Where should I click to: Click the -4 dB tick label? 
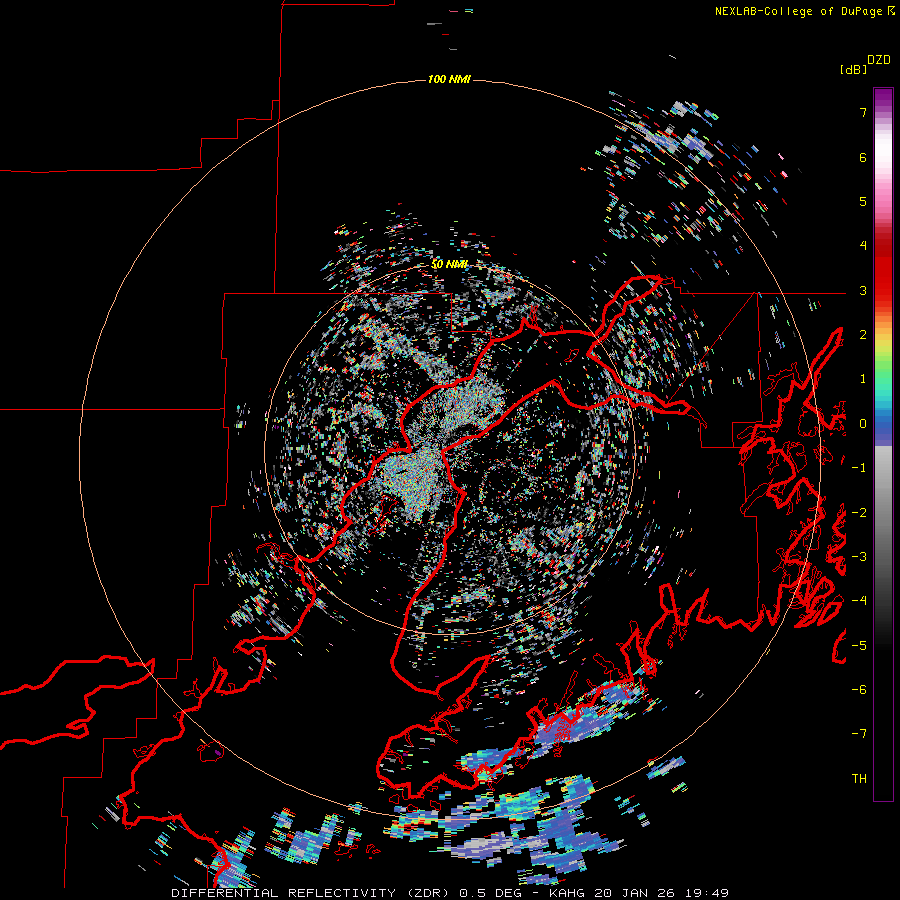click(859, 601)
